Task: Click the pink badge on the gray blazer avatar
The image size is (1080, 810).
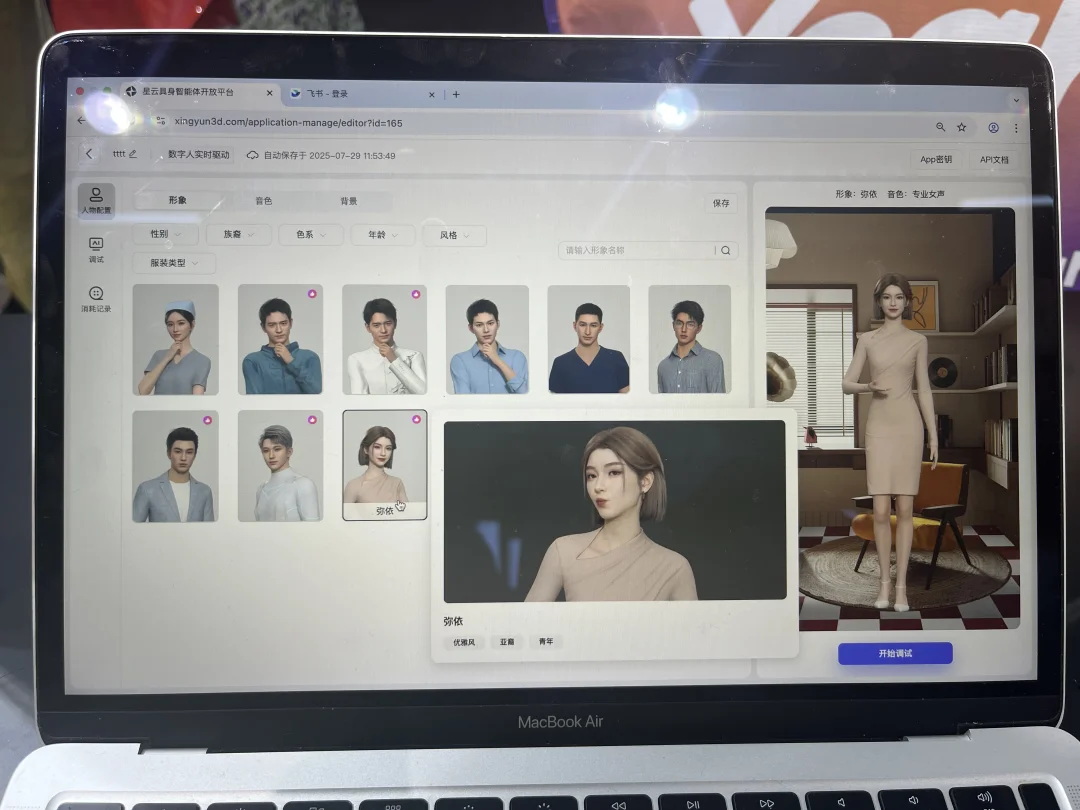Action: (207, 419)
